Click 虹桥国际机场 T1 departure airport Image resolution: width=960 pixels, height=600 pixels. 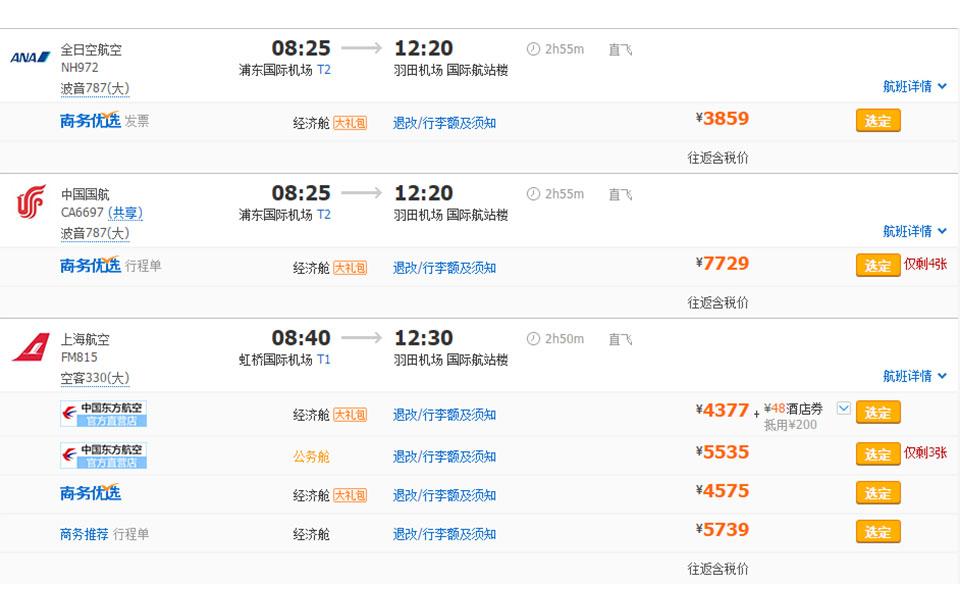285,360
